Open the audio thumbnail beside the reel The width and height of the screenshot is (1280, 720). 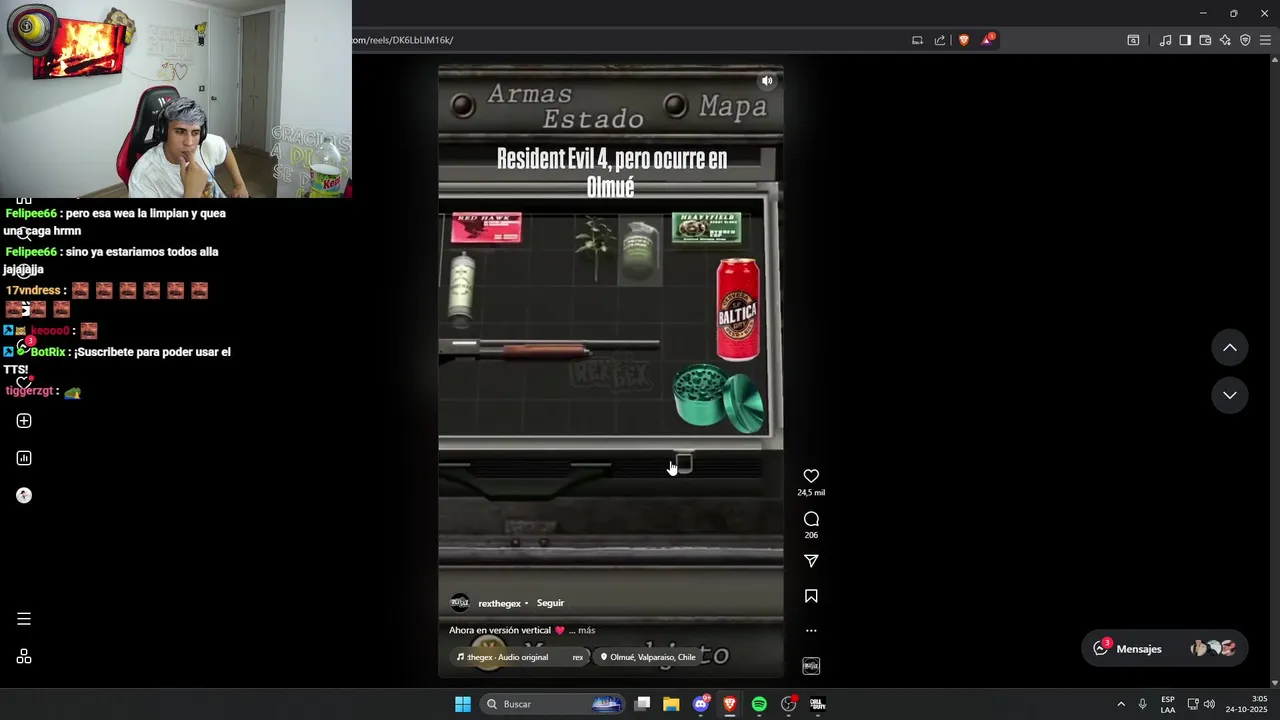(x=811, y=666)
